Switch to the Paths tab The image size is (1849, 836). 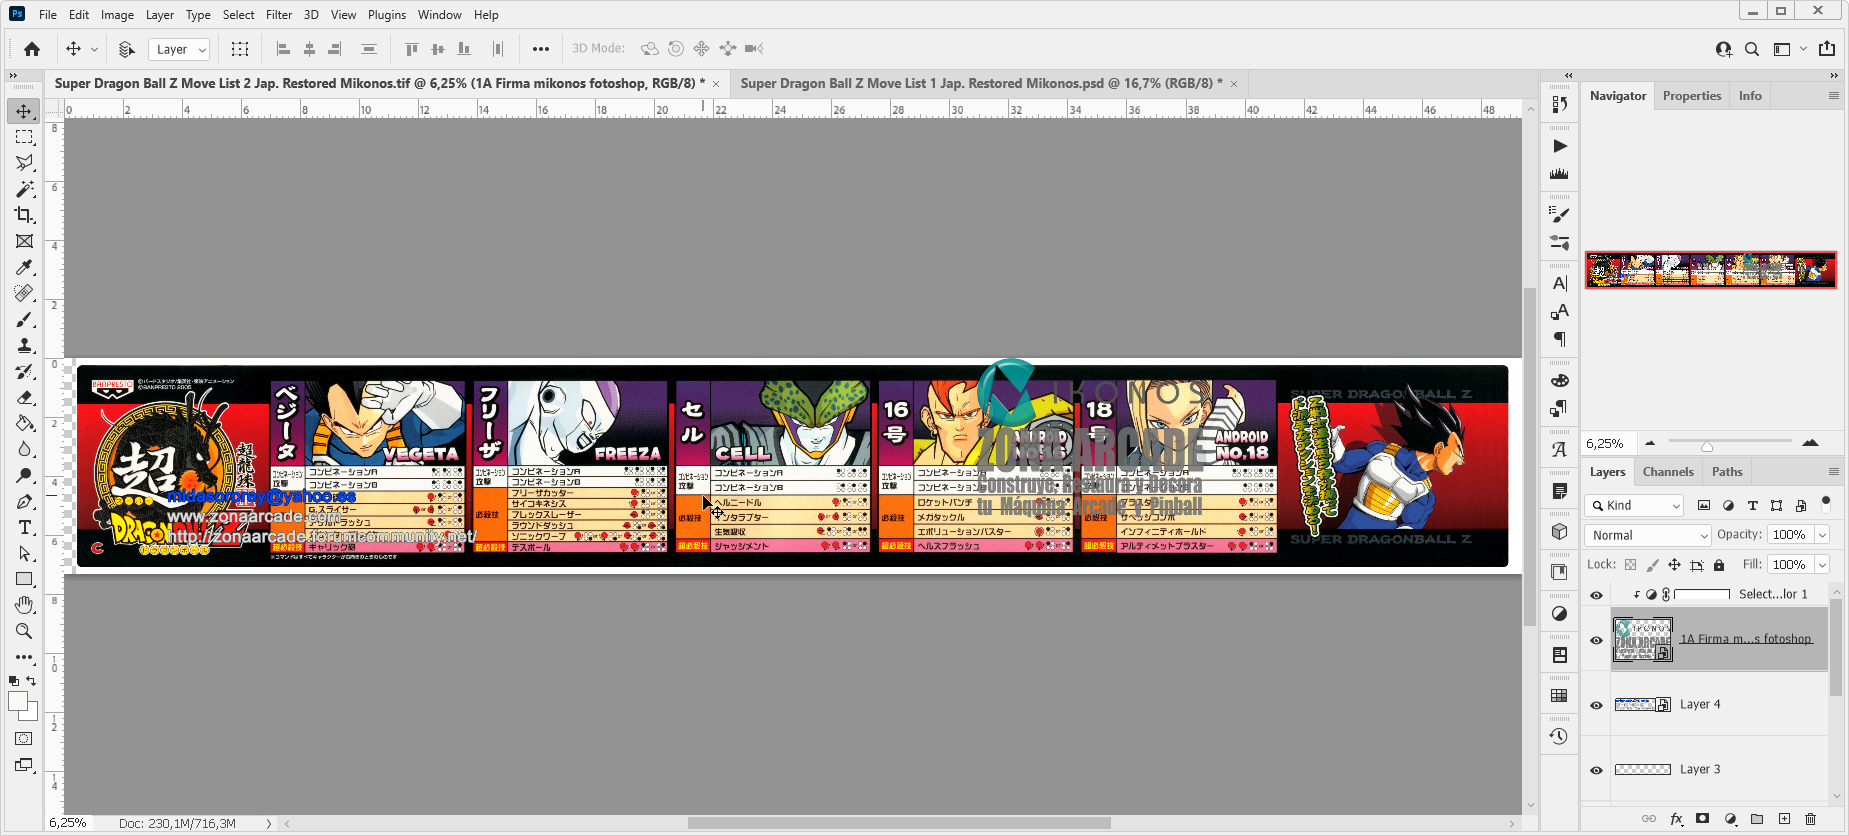point(1727,472)
